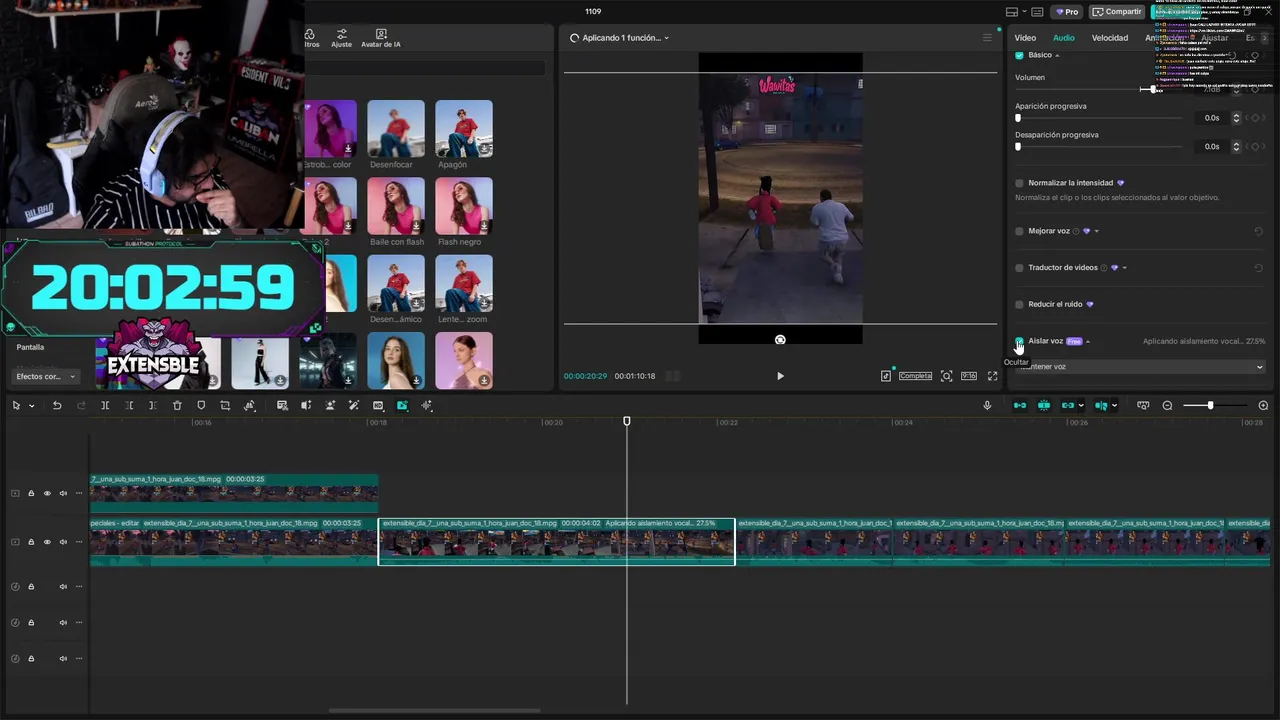1280x720 pixels.
Task: Collapse the Aislar voz section
Action: (x=1088, y=341)
